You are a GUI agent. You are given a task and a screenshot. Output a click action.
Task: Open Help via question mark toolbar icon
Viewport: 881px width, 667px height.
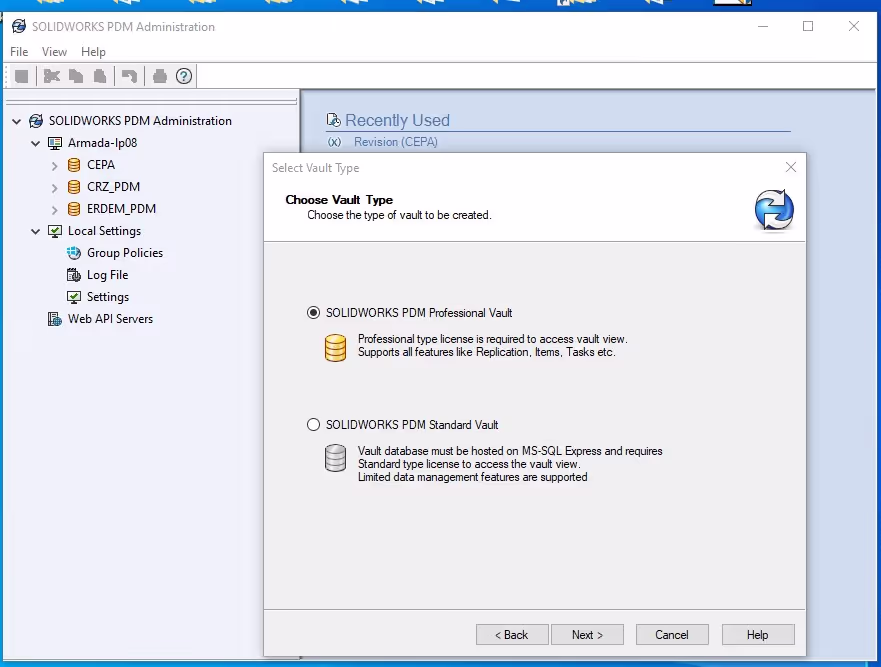(x=184, y=76)
